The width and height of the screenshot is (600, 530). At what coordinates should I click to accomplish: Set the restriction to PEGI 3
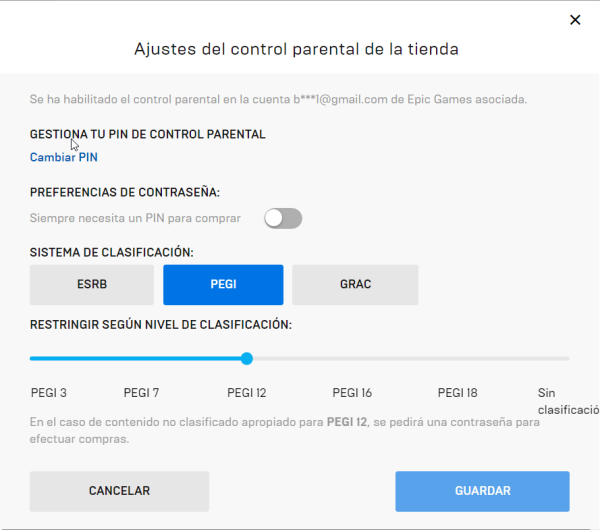pos(49,393)
